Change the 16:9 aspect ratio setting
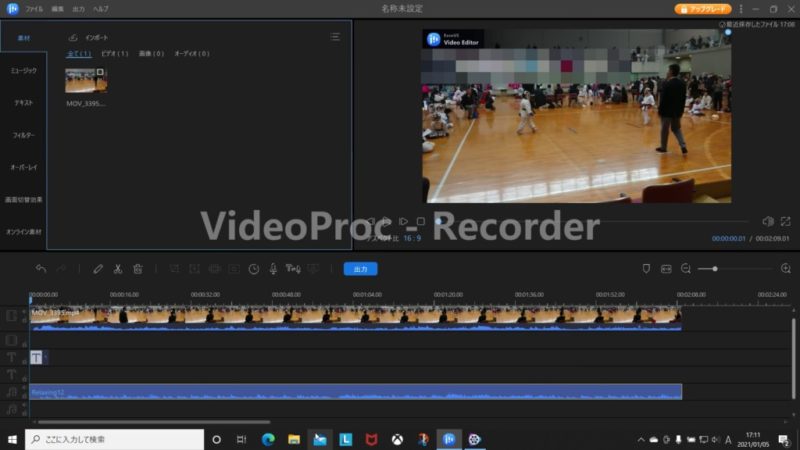800x450 pixels. click(x=412, y=238)
